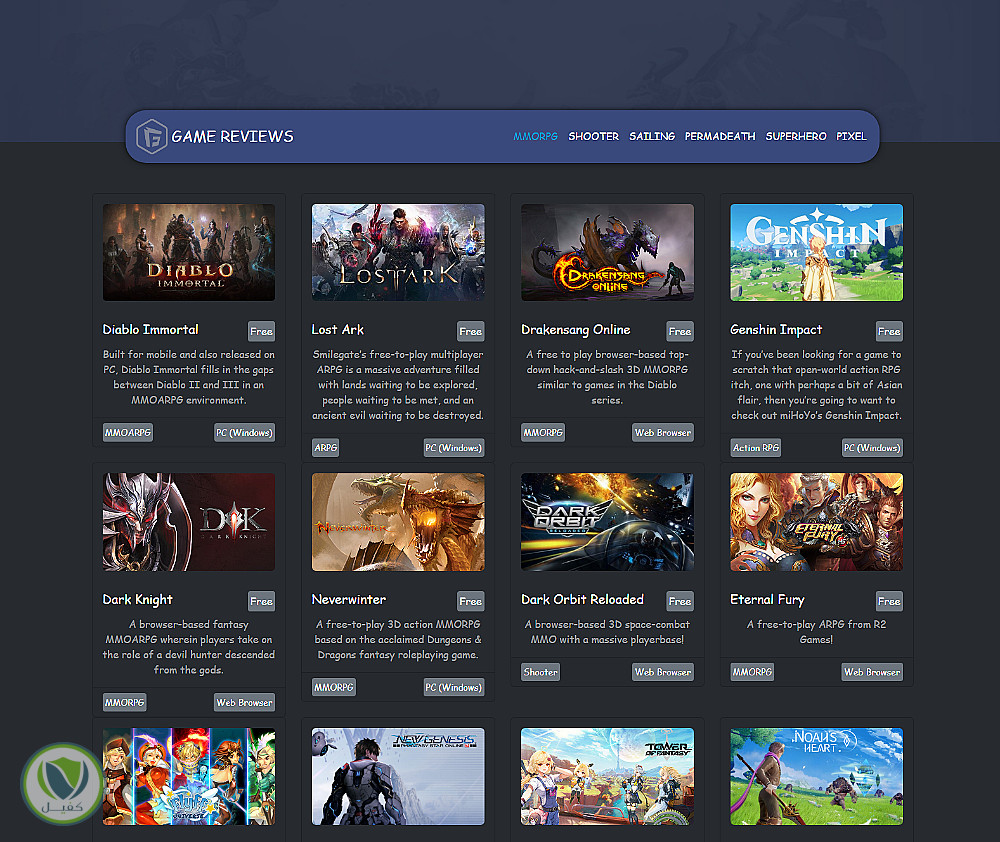Click the Eternal Fury title
Screen dimensions: 1000x842
pos(767,600)
